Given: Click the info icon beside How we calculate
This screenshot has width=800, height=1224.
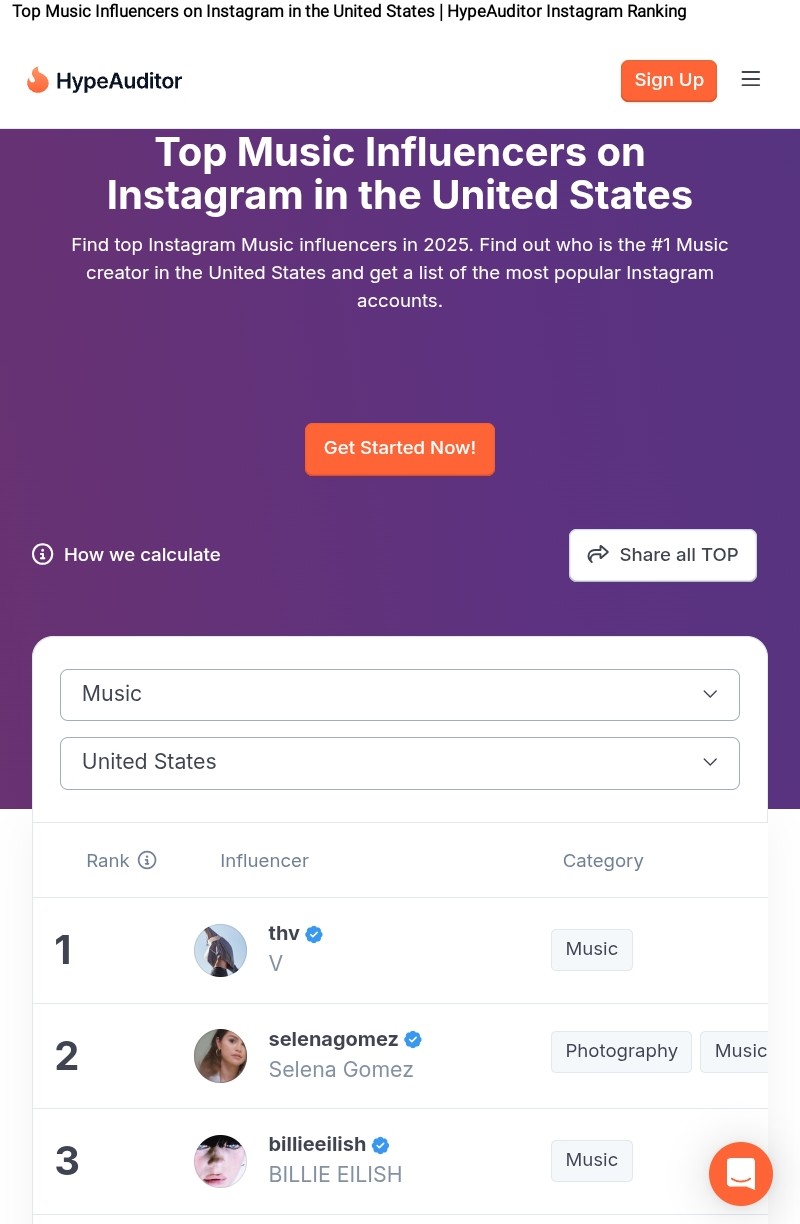Looking at the screenshot, I should pos(42,554).
